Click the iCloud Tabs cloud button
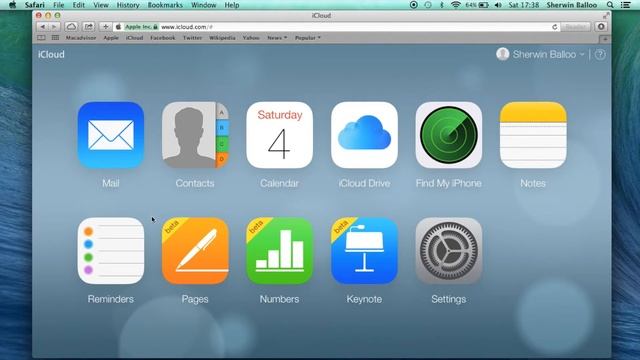 point(71,27)
